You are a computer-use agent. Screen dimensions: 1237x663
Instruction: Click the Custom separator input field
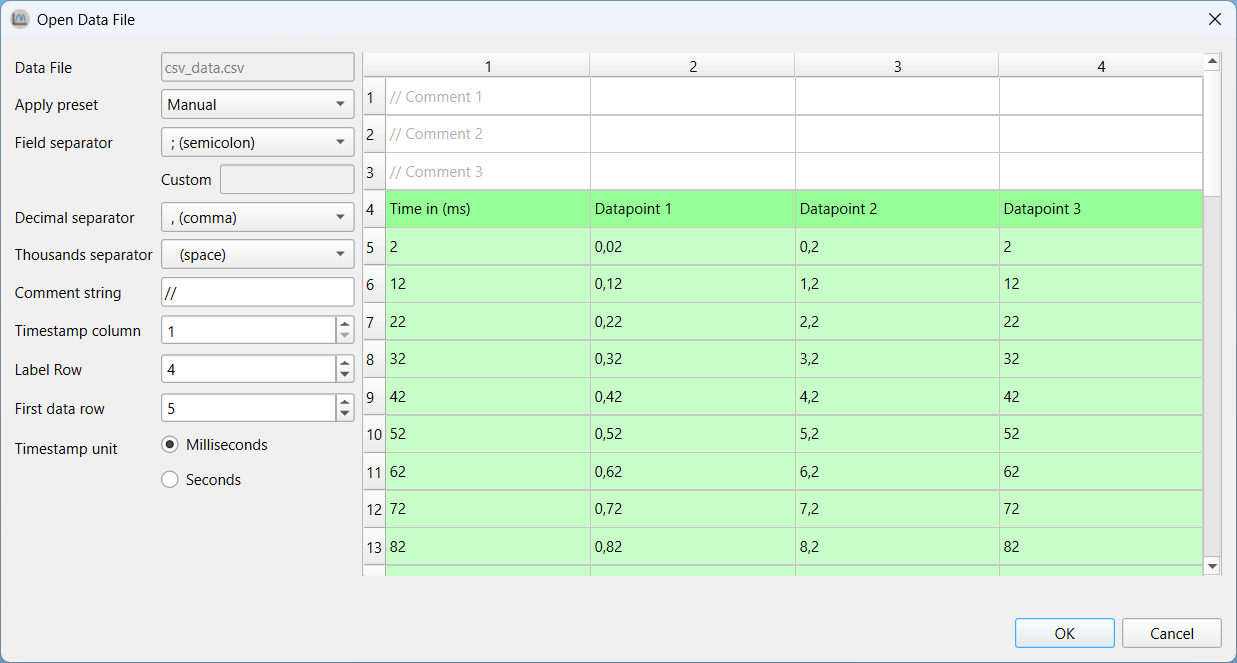[x=287, y=180]
